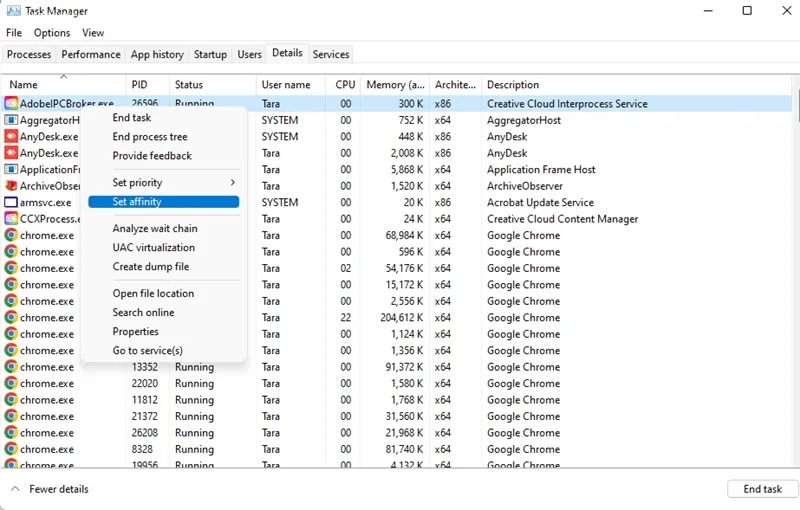Click the armsvc.exe process icon

click(x=11, y=202)
